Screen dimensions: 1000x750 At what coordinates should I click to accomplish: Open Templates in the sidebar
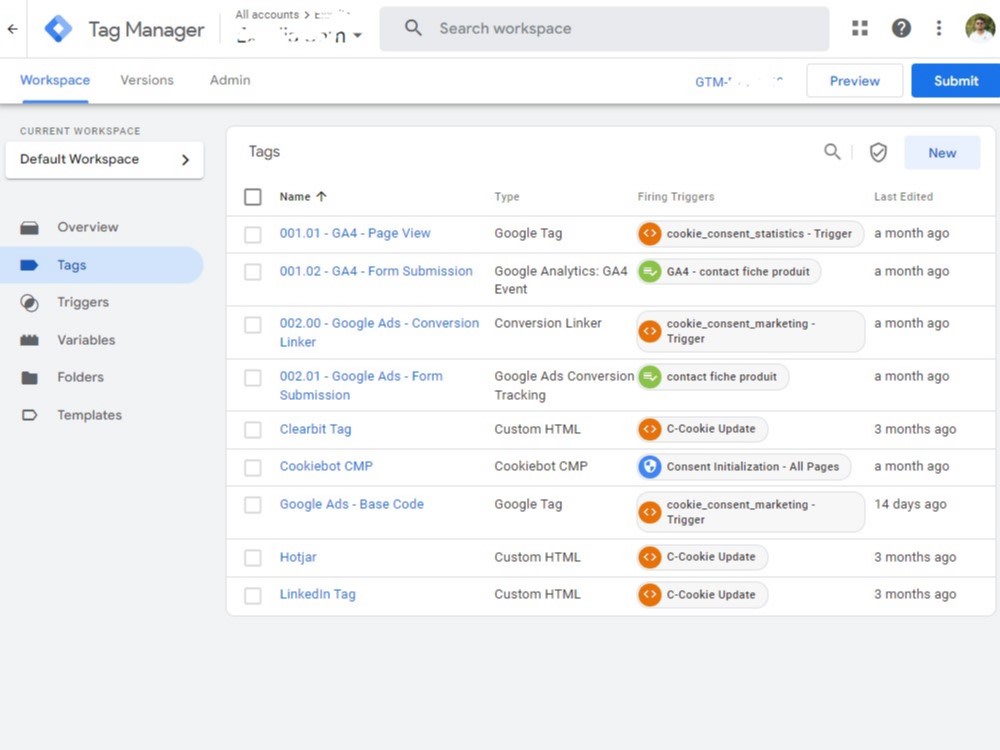point(89,415)
